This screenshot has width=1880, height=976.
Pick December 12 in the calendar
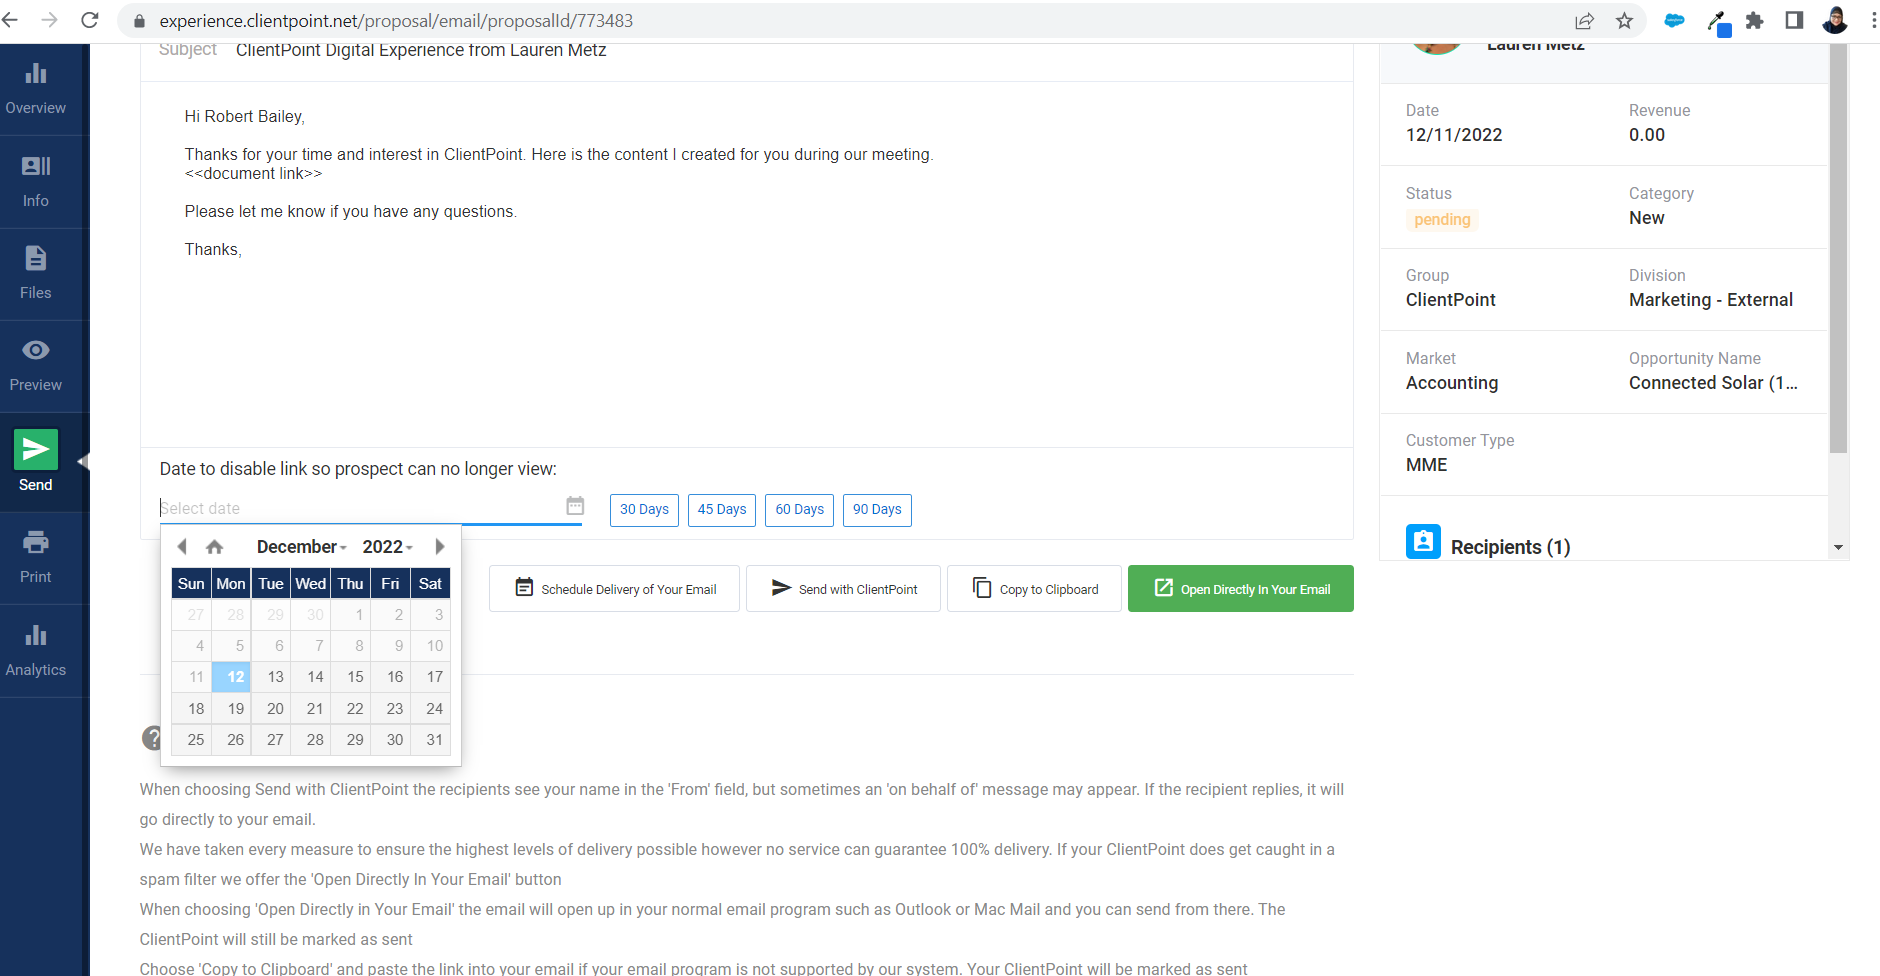231,677
